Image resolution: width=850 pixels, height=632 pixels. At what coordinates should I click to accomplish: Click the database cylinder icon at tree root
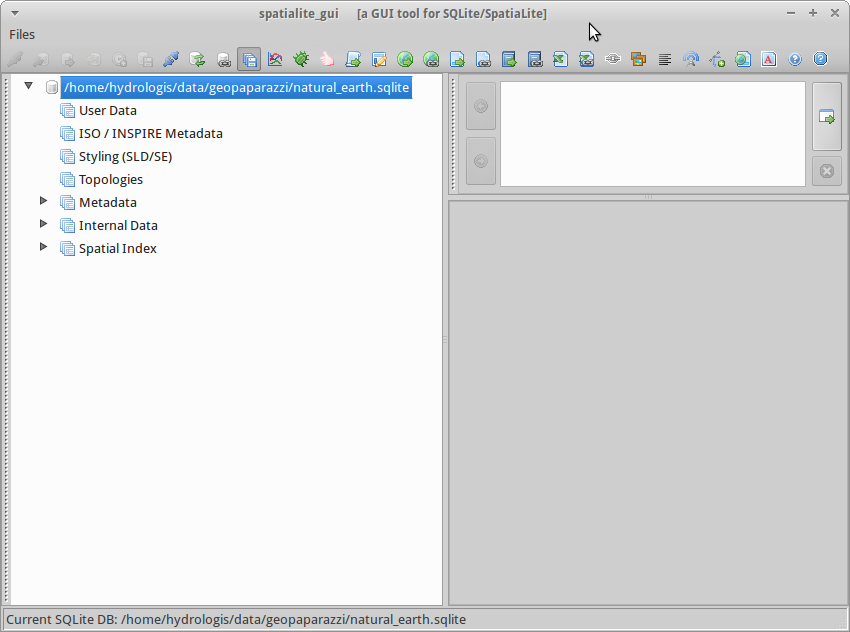[51, 87]
